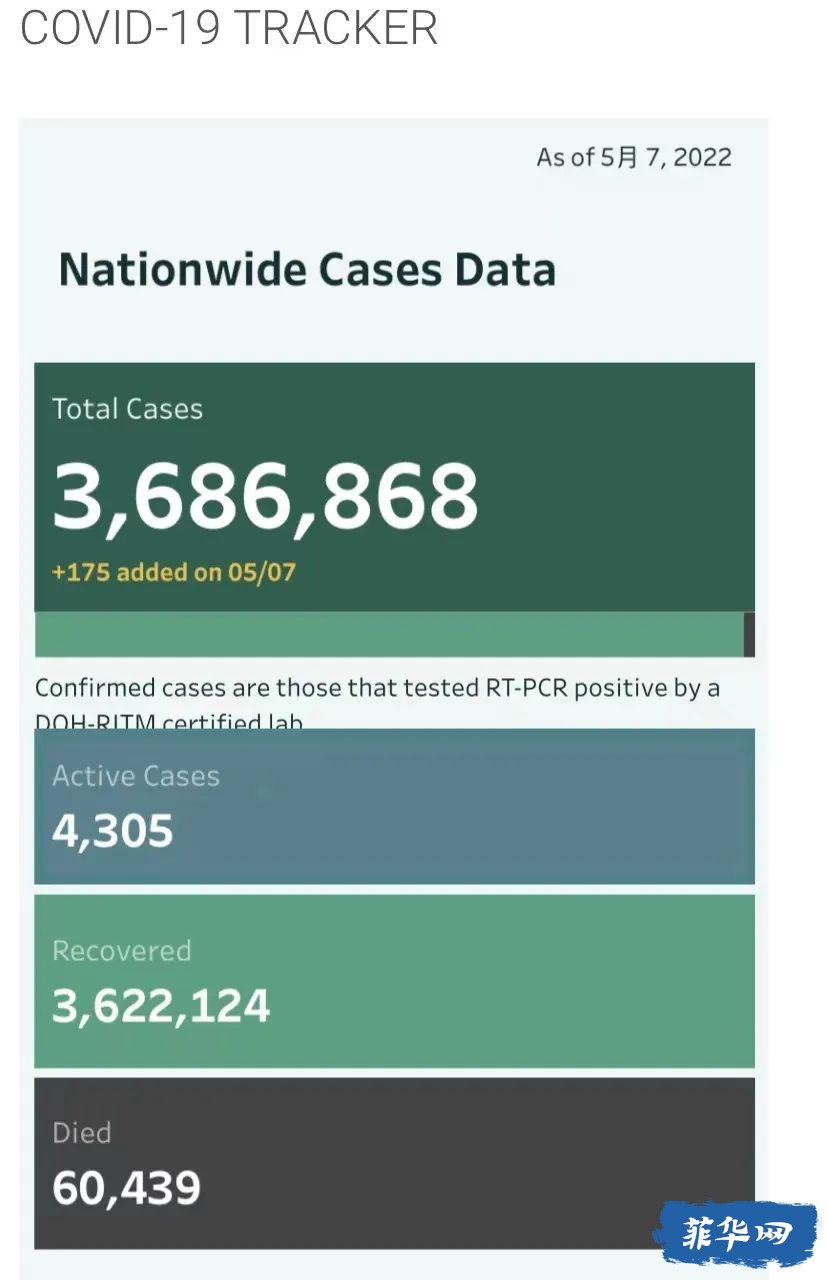This screenshot has height=1280, width=828.
Task: Select the As of 5月 7, 2022 date
Action: tap(634, 157)
